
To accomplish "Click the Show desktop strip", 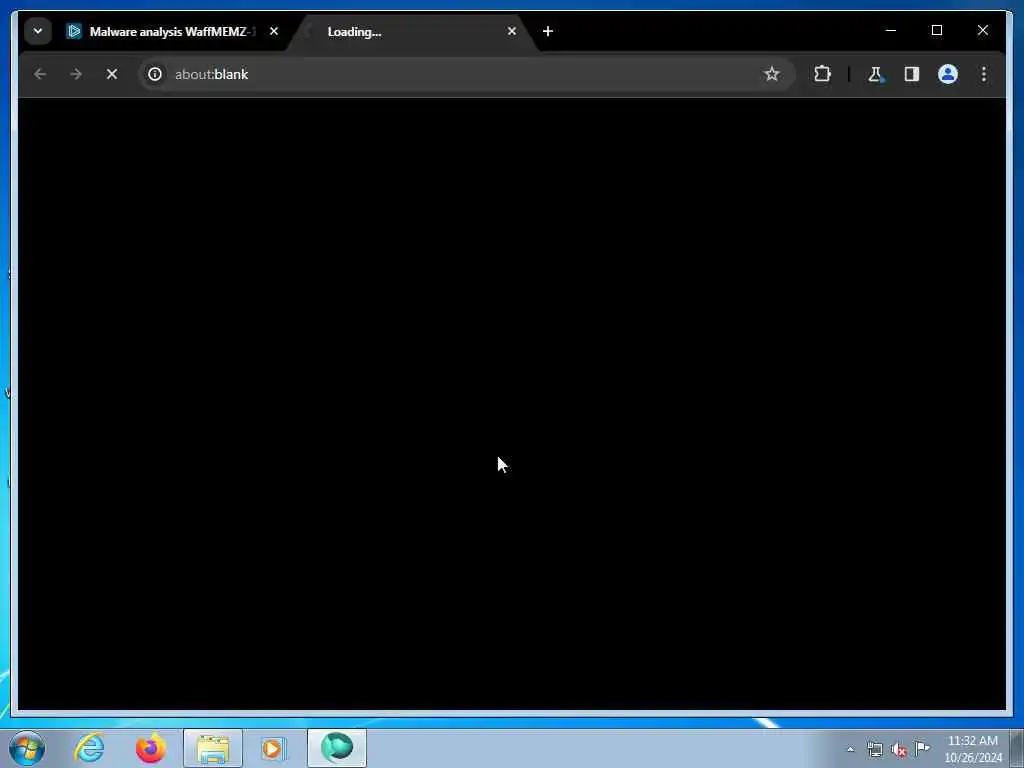I will [x=1017, y=748].
